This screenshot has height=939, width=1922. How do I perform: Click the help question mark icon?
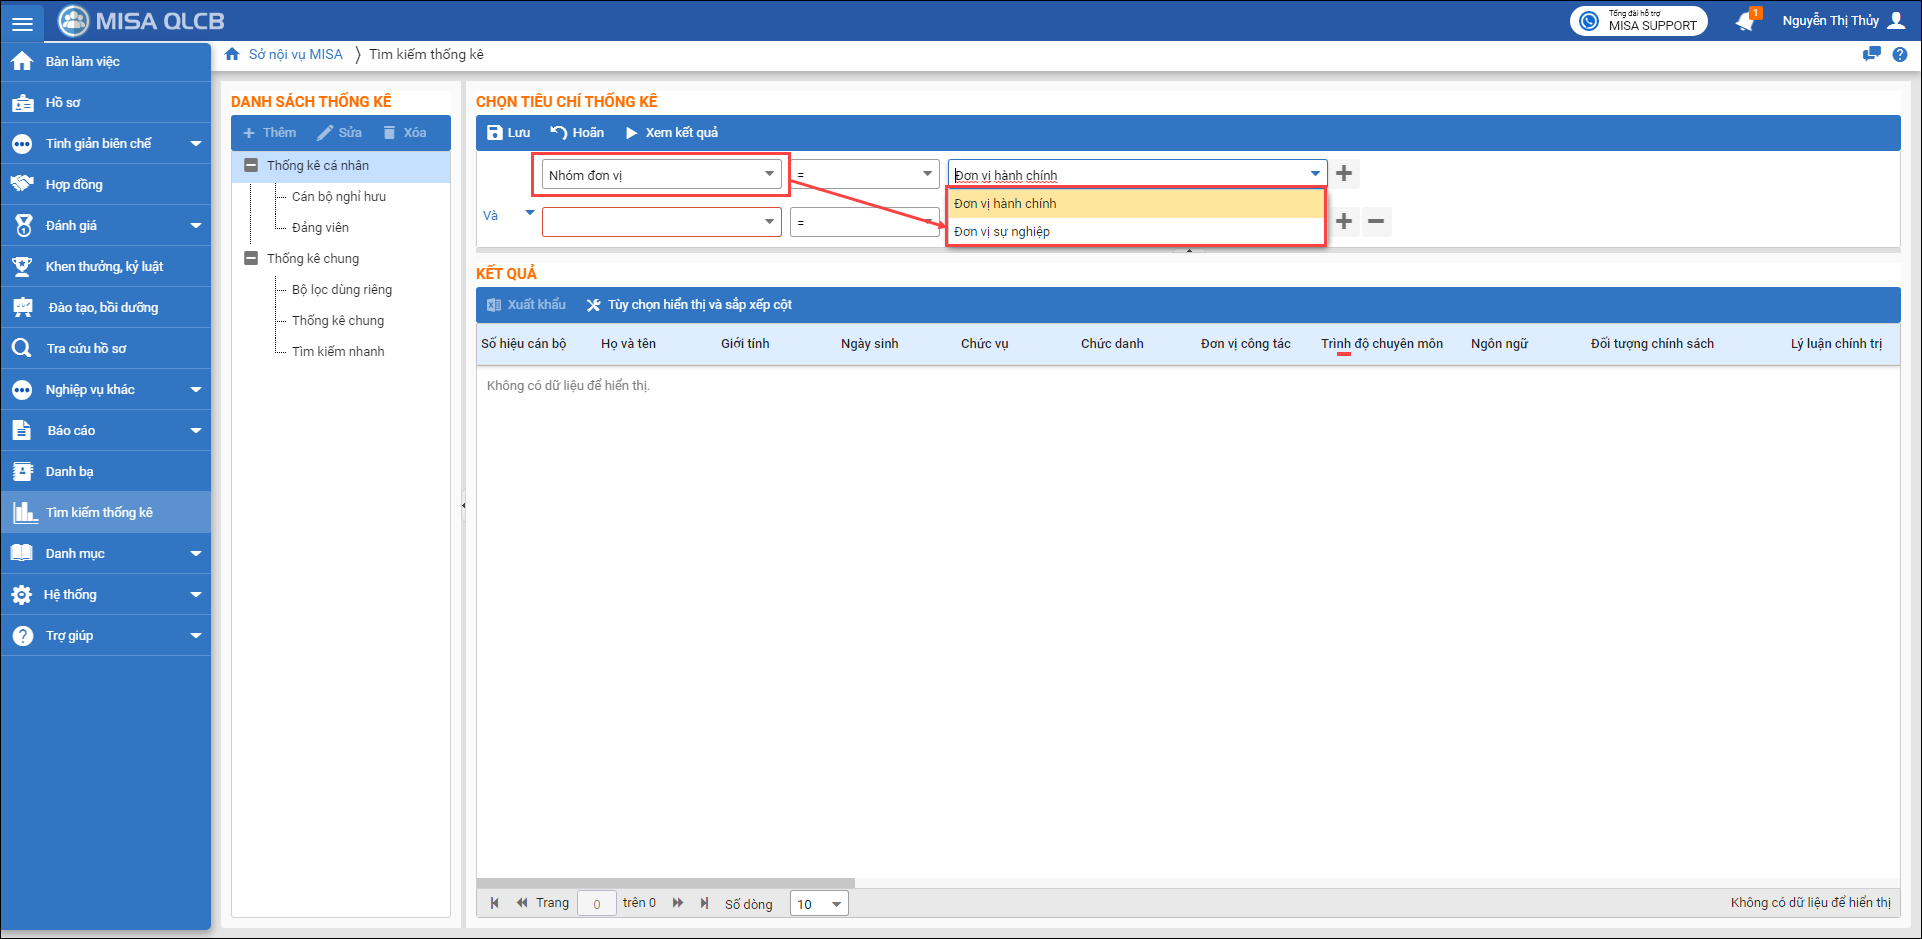[x=1900, y=55]
